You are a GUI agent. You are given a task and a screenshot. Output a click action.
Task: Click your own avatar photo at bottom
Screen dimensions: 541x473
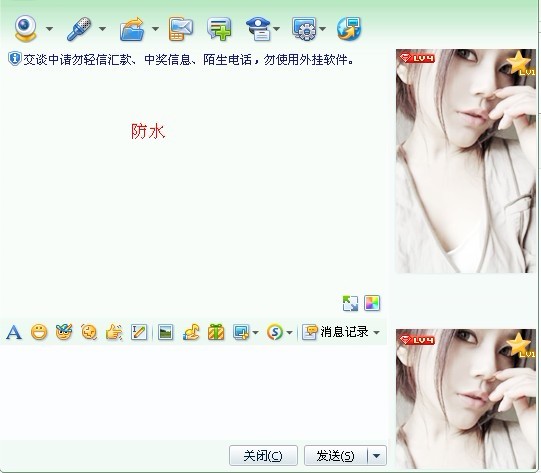466,399
